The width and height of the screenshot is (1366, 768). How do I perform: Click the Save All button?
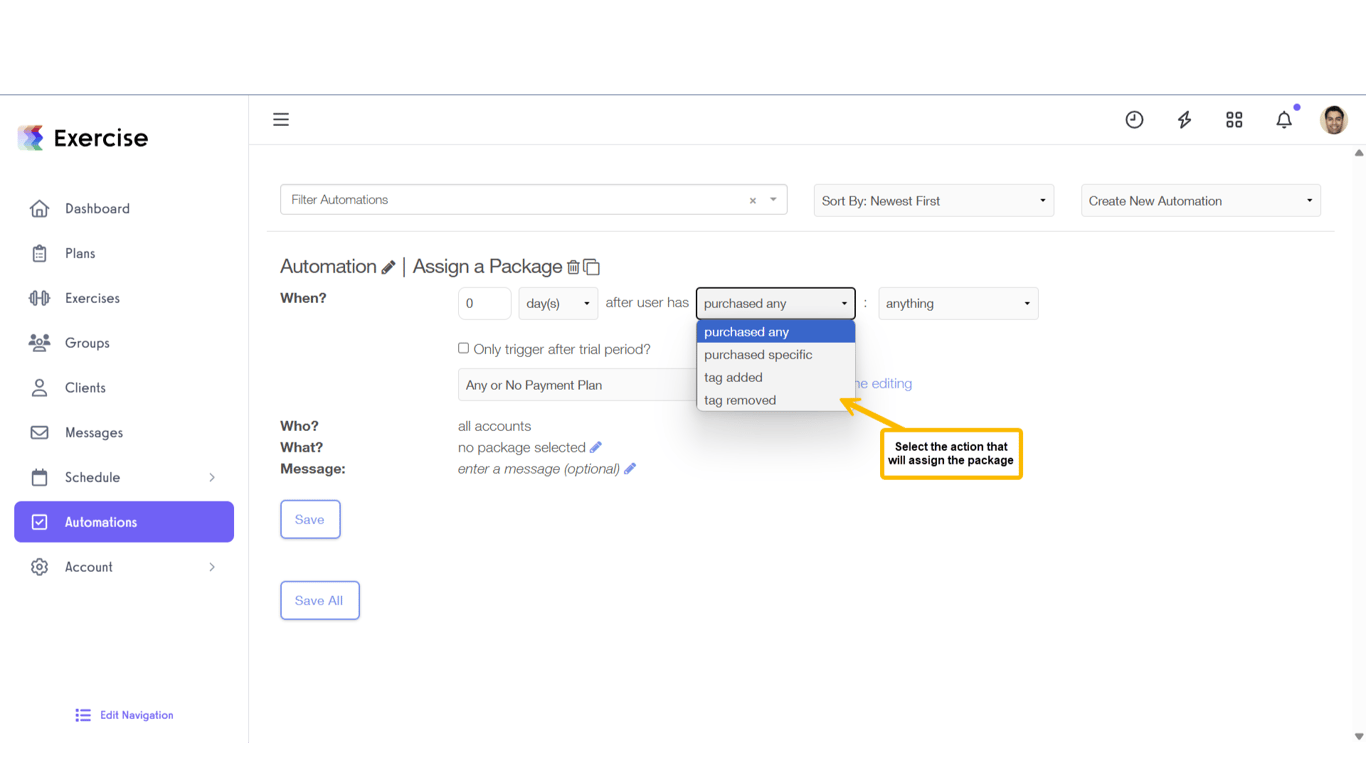[320, 600]
